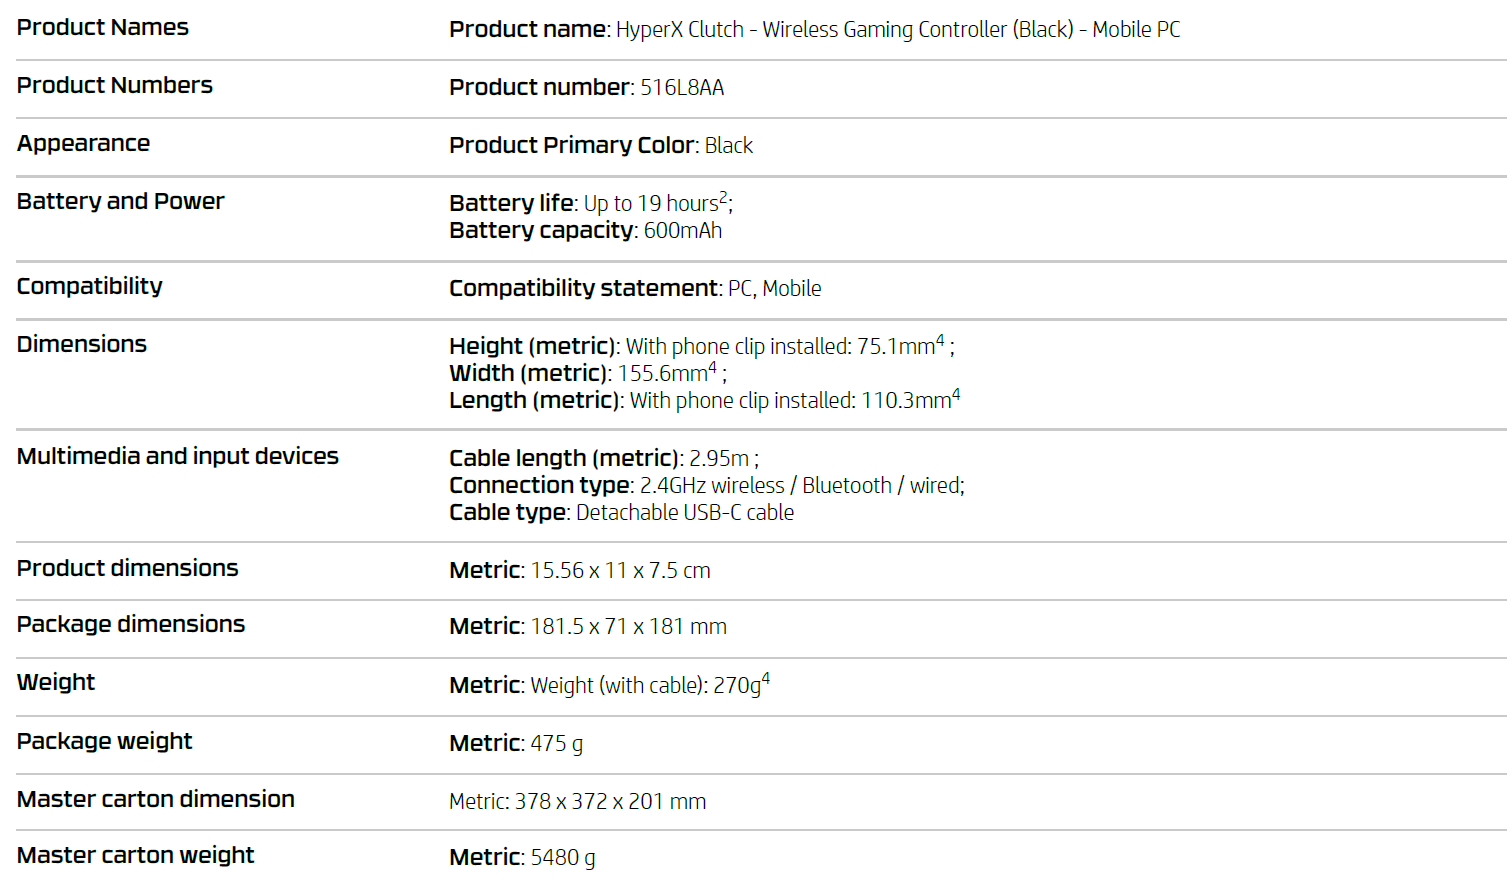Click the Product dimensions row label
The width and height of the screenshot is (1509, 882).
pyautogui.click(x=127, y=568)
